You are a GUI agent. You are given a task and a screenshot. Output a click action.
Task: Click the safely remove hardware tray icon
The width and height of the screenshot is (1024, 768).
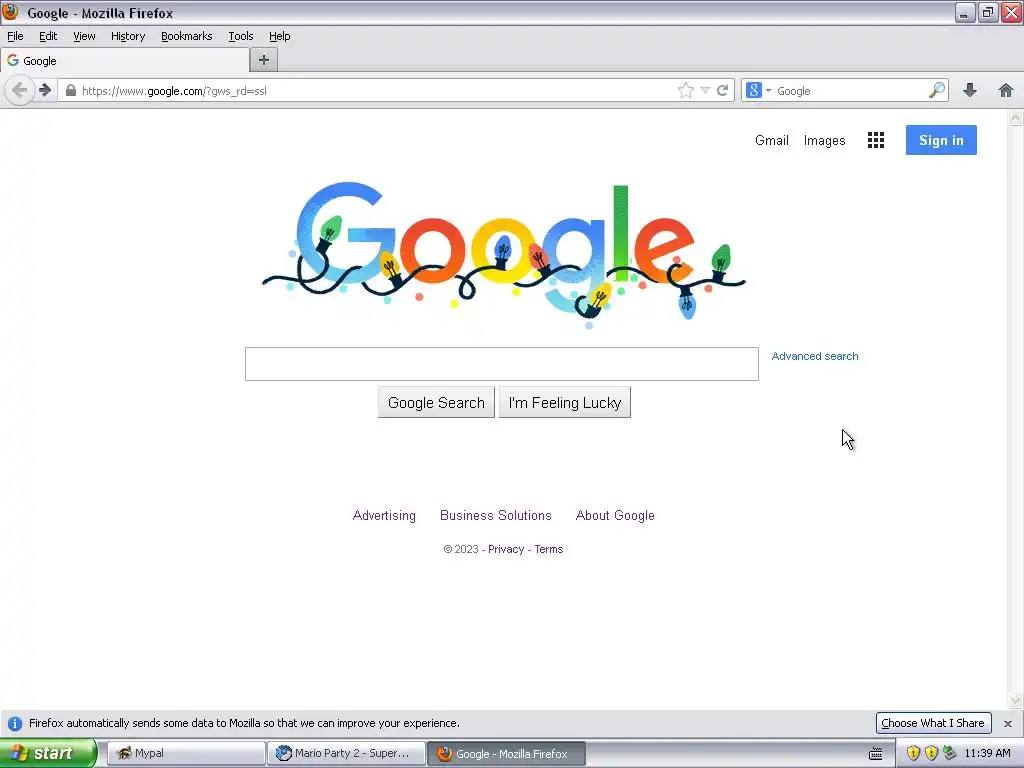pyautogui.click(x=950, y=753)
